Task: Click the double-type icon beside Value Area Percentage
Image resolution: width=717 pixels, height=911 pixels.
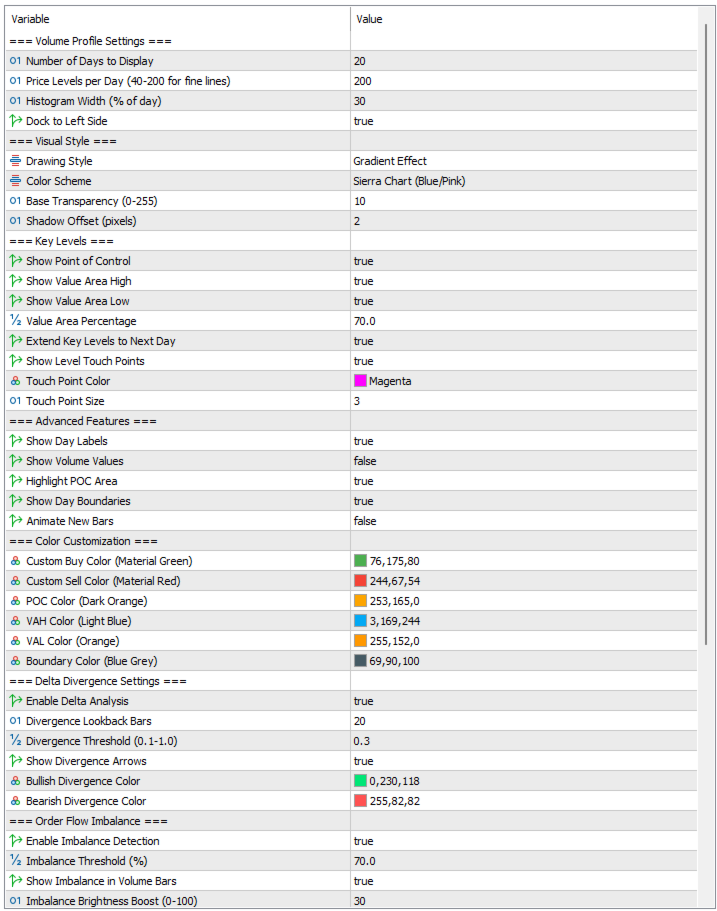Action: [15, 321]
